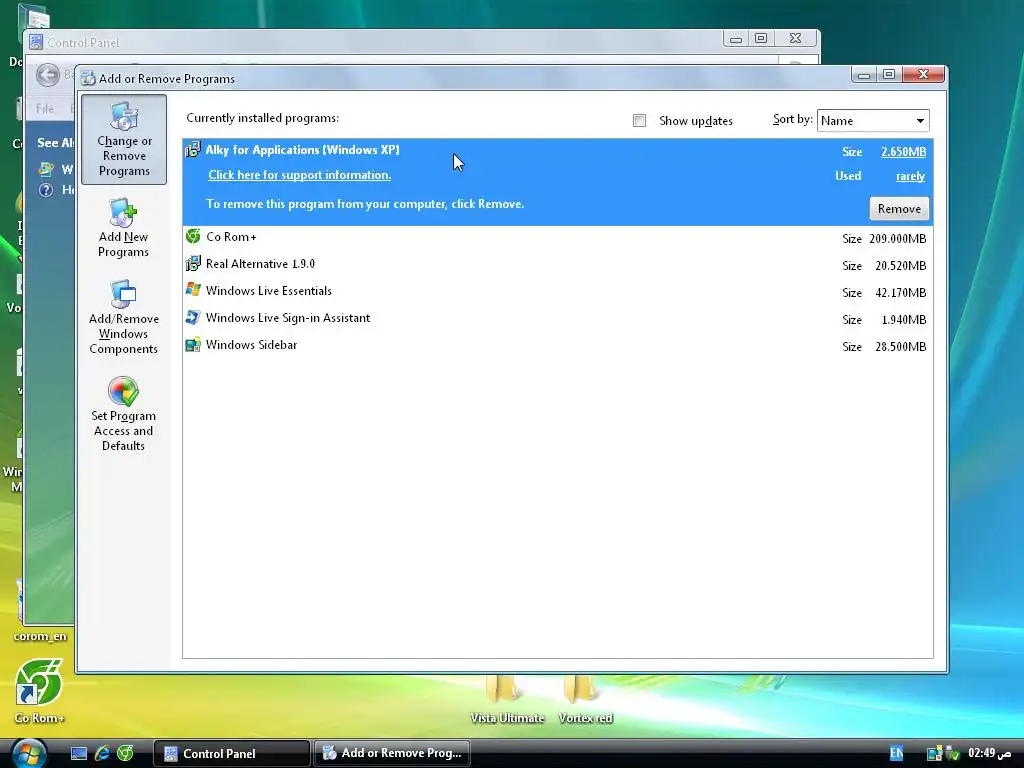Open File menu in Control Panel window
This screenshot has height=768, width=1024.
coord(45,108)
